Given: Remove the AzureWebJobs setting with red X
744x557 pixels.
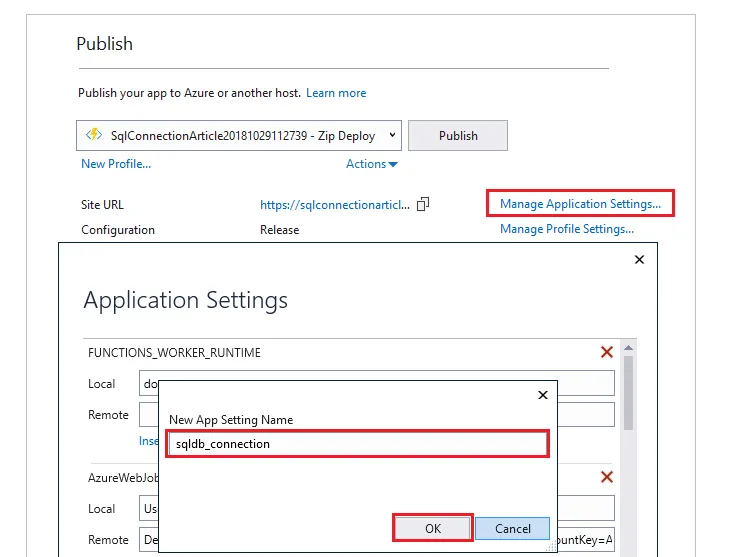Looking at the screenshot, I should point(606,478).
